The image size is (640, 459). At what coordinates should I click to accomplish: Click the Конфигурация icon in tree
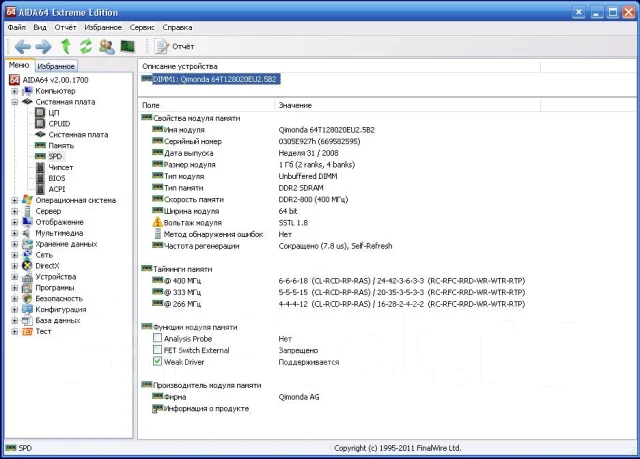[x=27, y=310]
